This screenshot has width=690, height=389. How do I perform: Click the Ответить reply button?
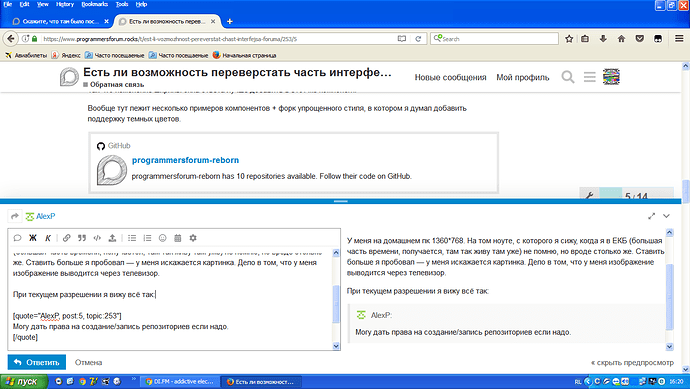click(x=37, y=362)
